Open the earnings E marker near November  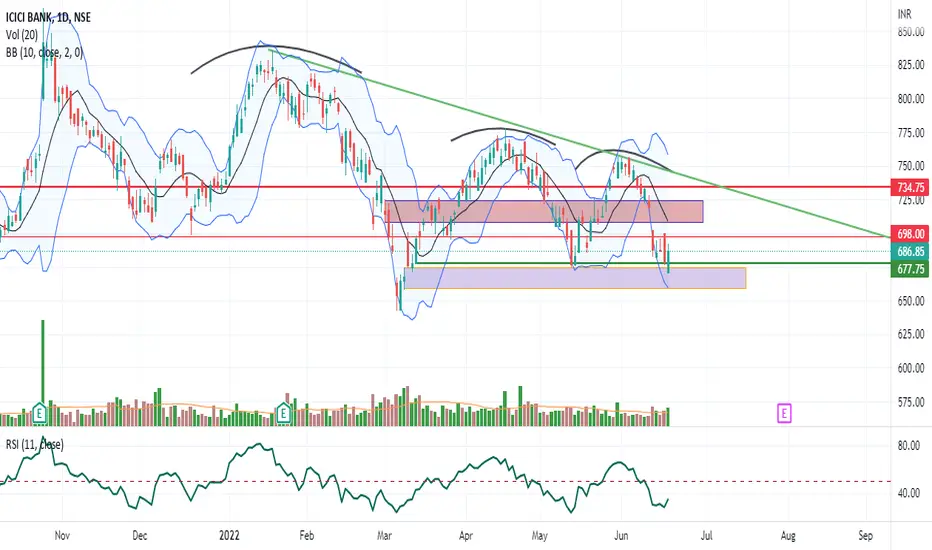tap(39, 412)
